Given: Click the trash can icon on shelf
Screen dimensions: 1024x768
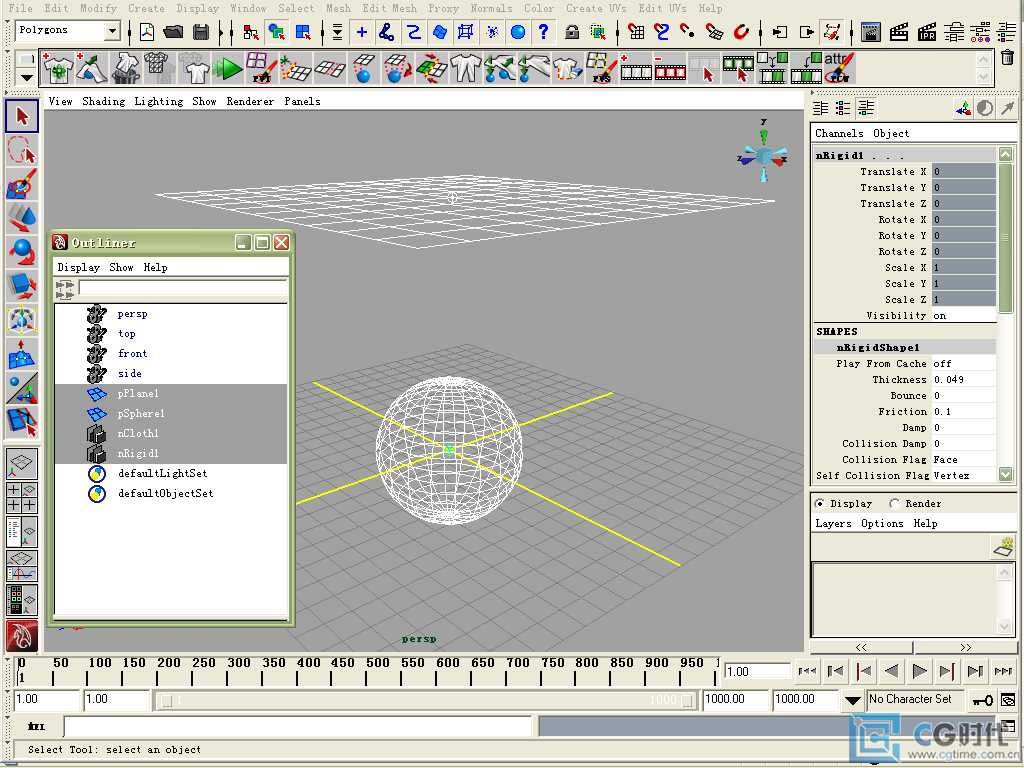Looking at the screenshot, I should point(1007,59).
